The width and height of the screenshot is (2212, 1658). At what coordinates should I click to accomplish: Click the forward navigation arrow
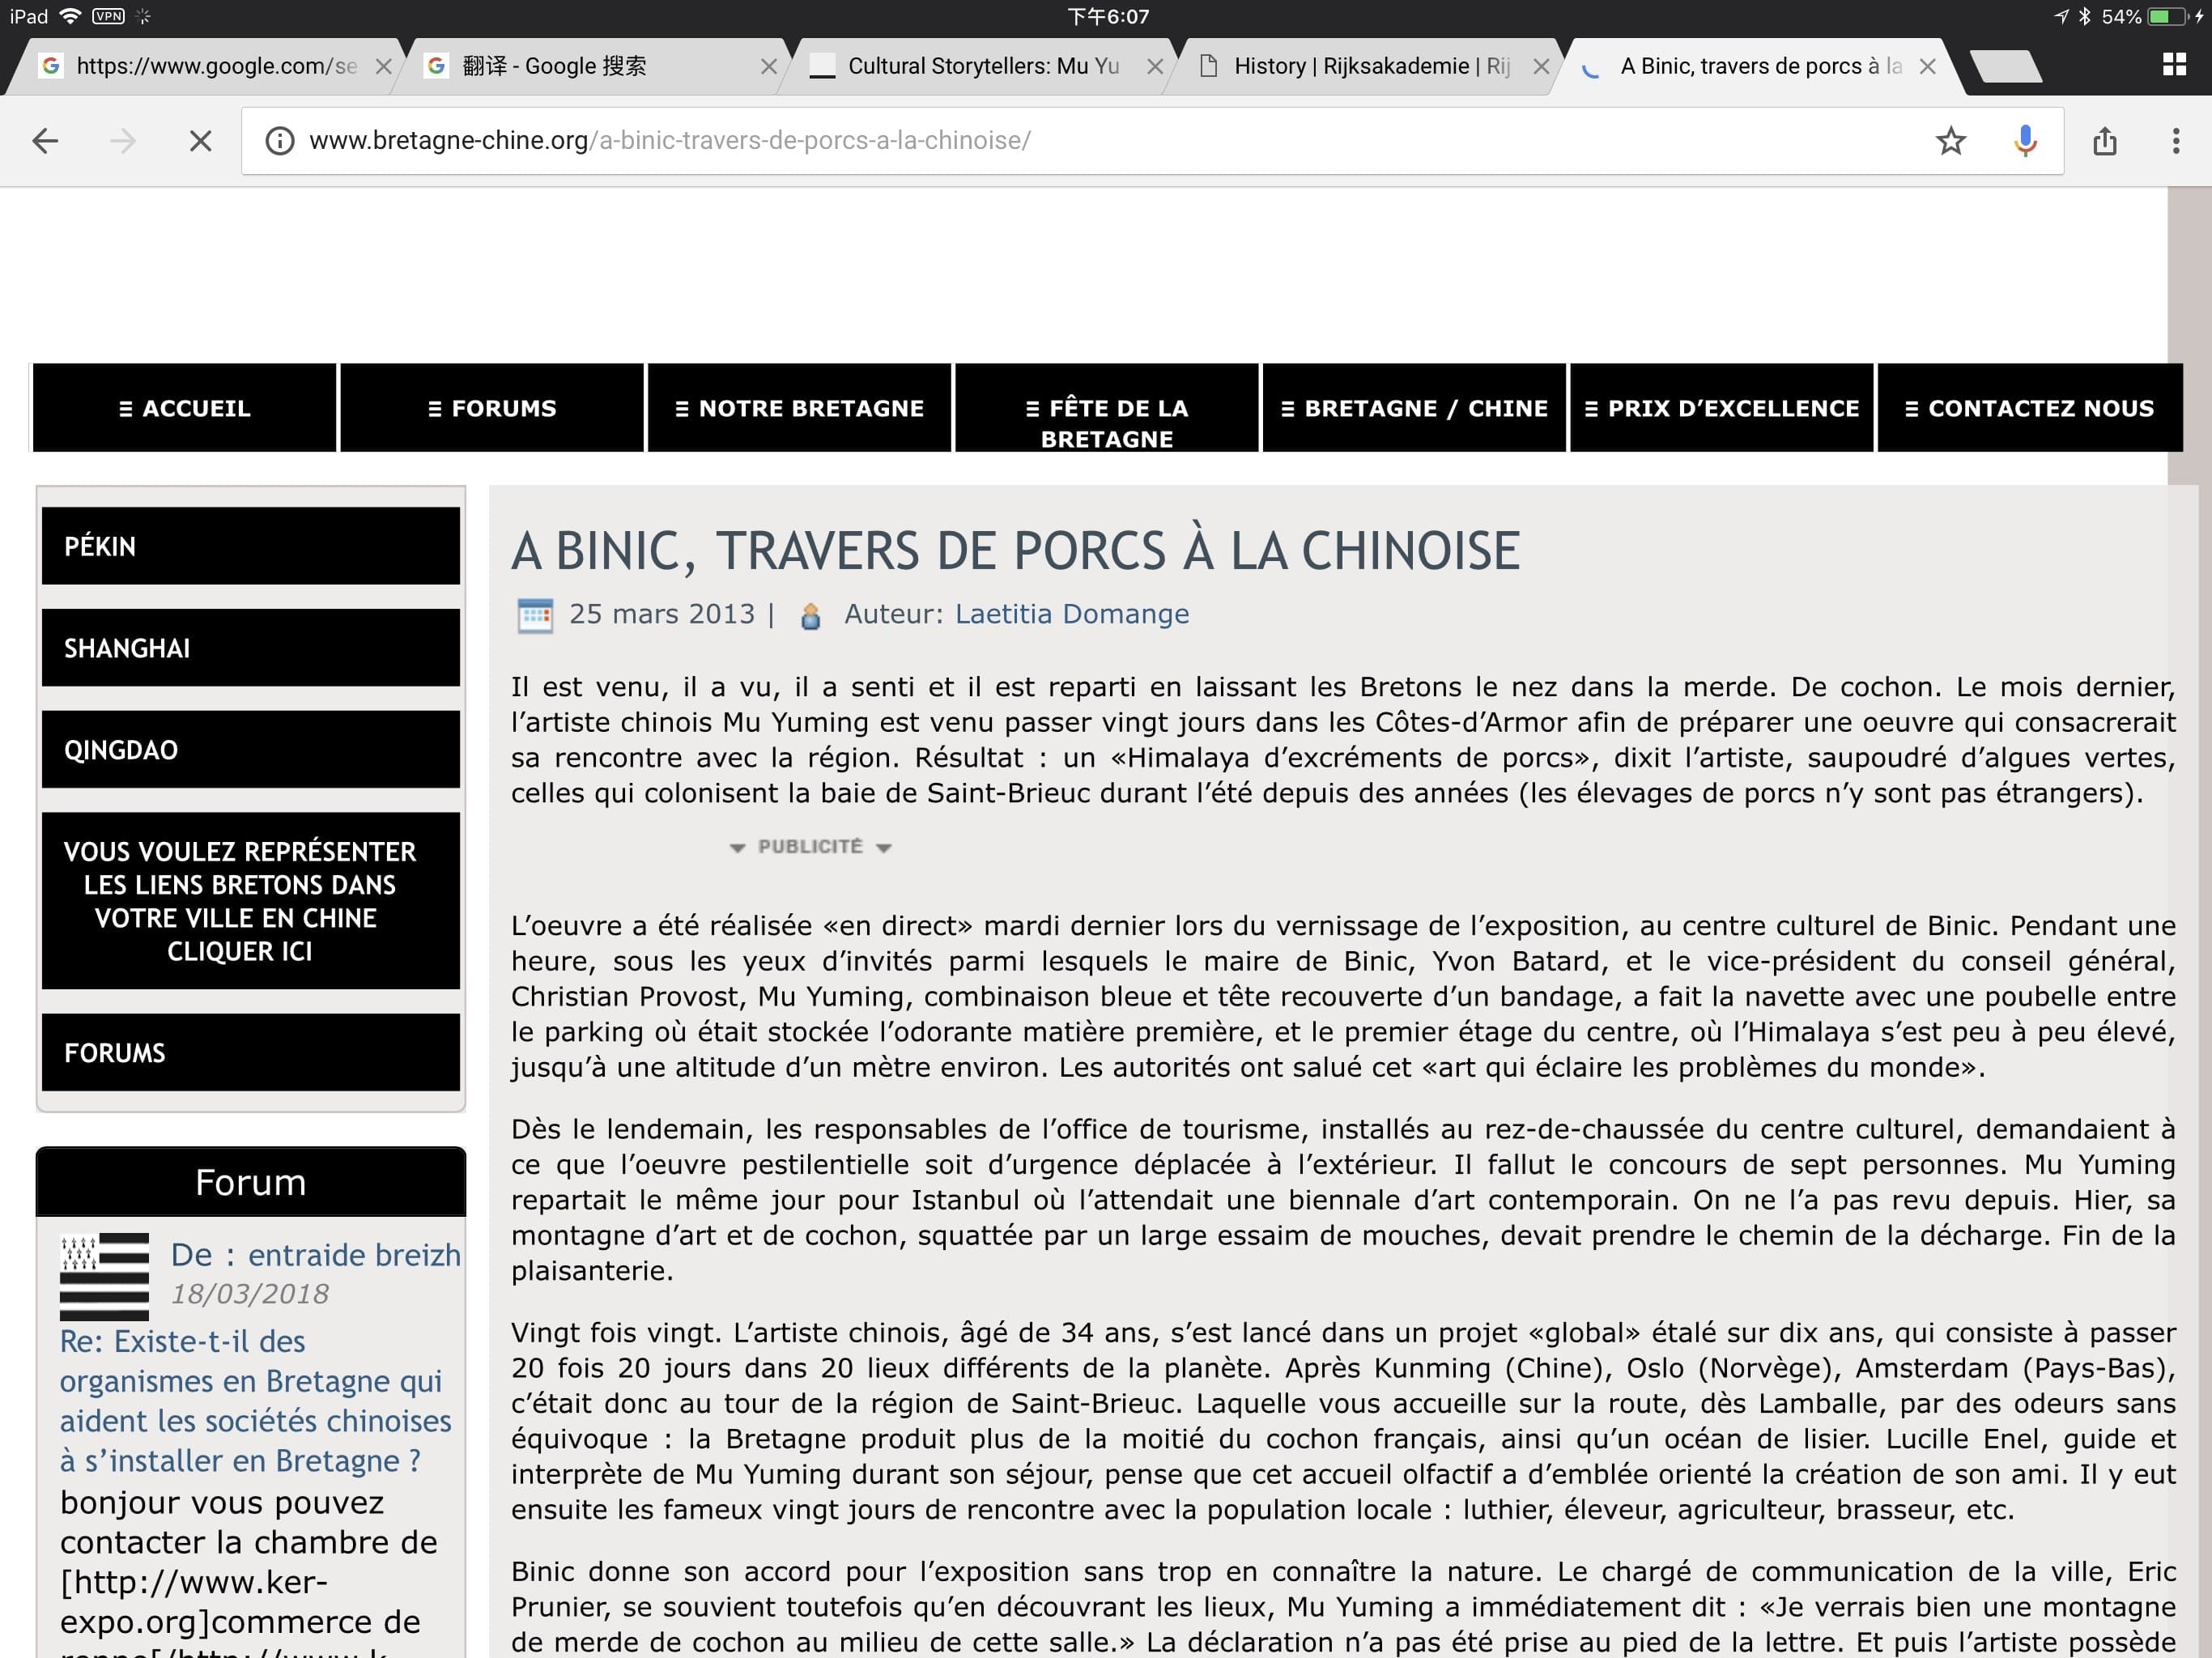click(122, 141)
